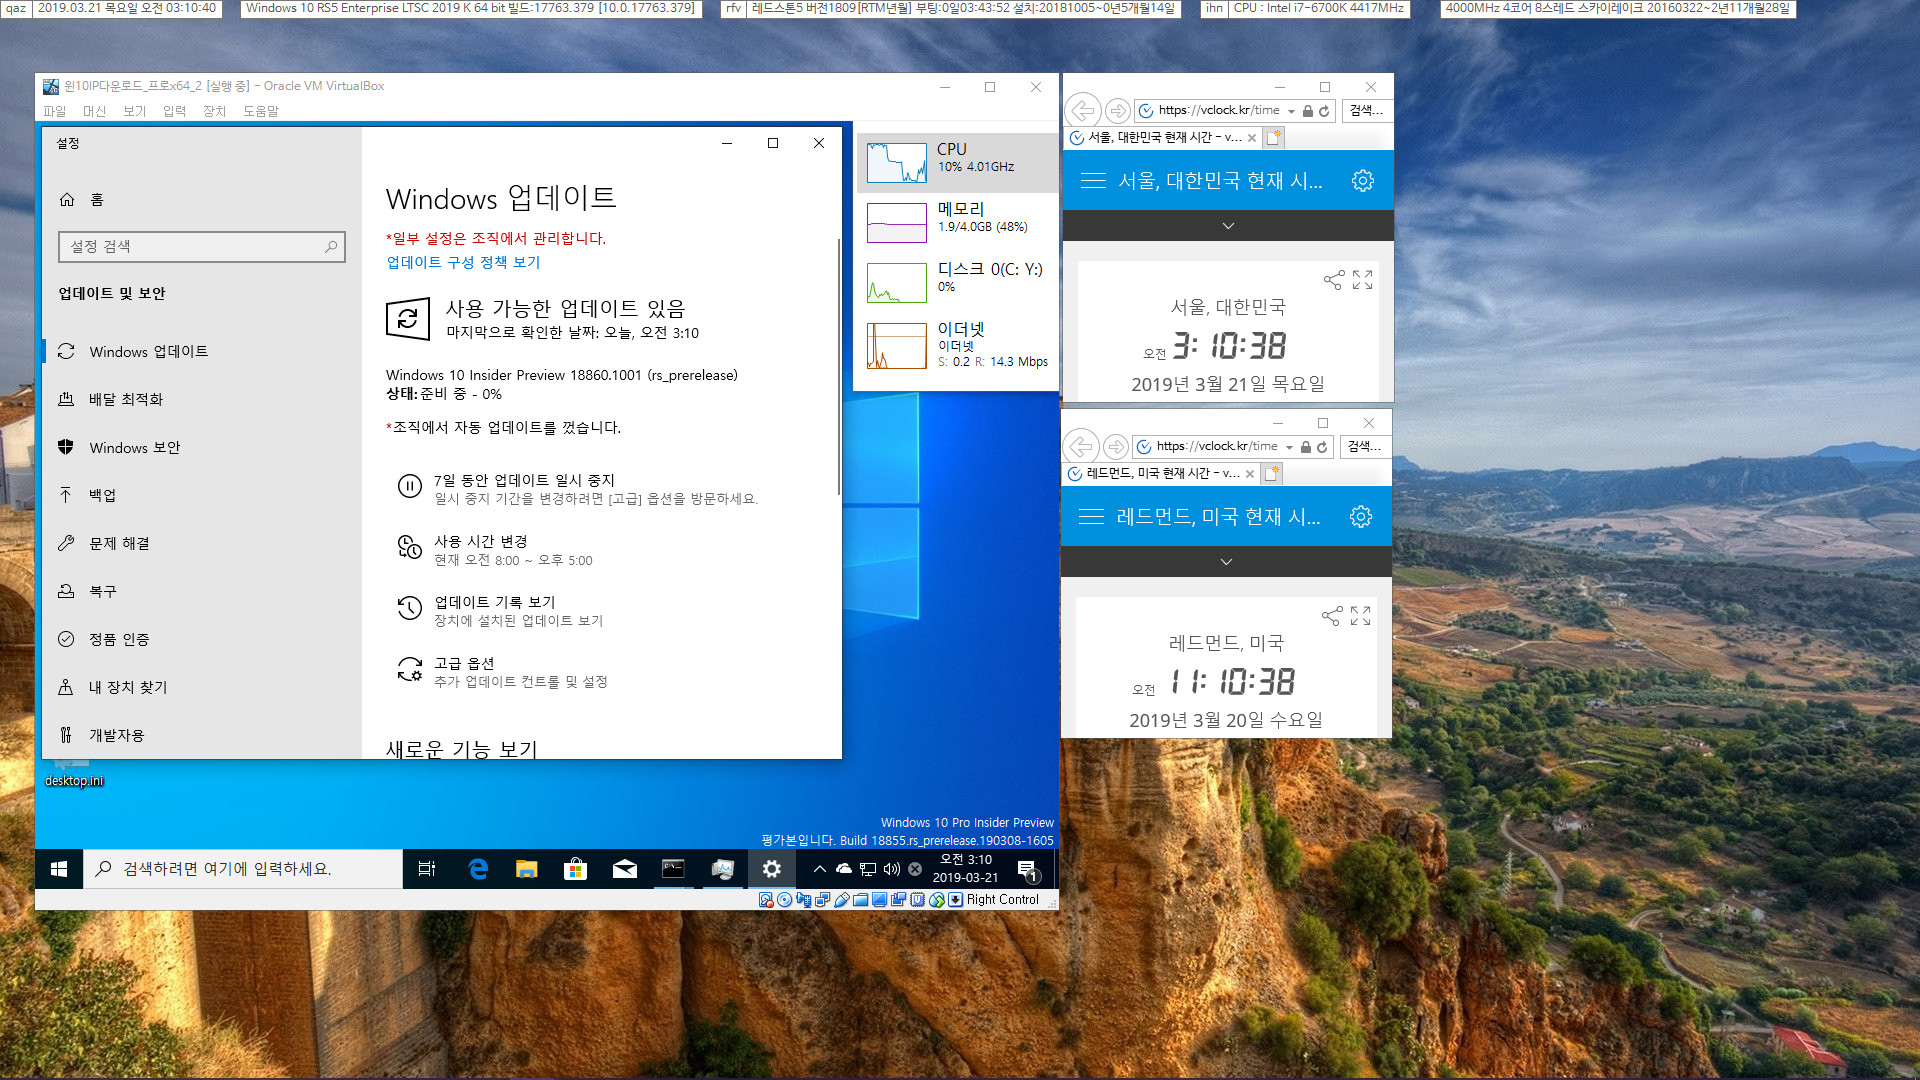
Task: Switch to Settings gear taskbar icon
Action: tap(772, 869)
